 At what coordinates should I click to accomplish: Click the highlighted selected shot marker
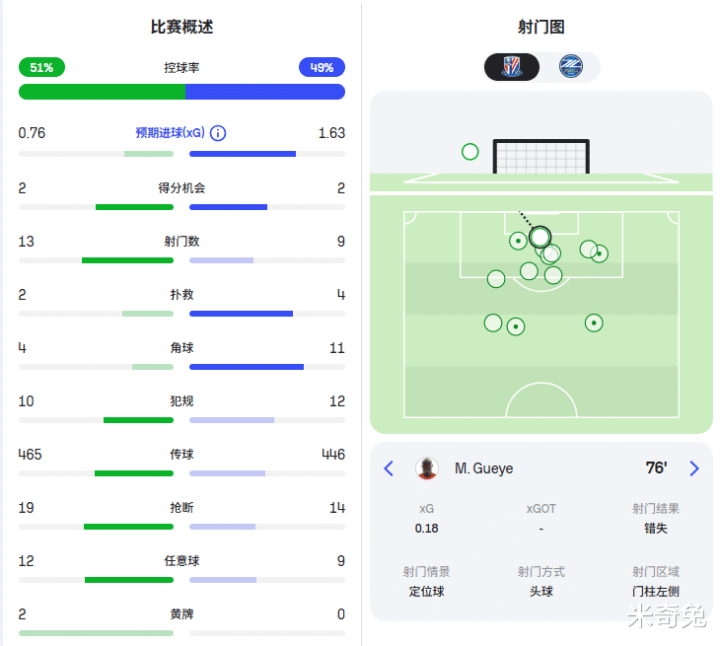pyautogui.click(x=540, y=237)
